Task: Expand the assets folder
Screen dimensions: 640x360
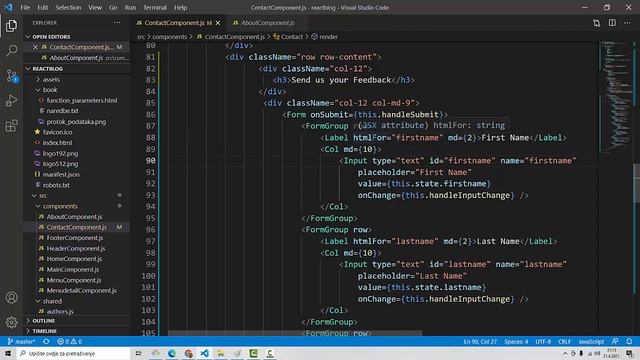Action: coord(51,80)
